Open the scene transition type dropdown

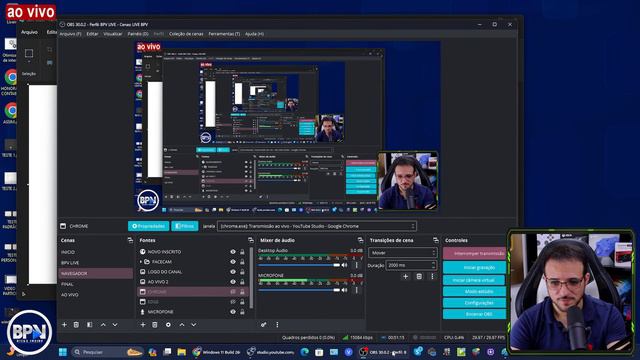402,253
